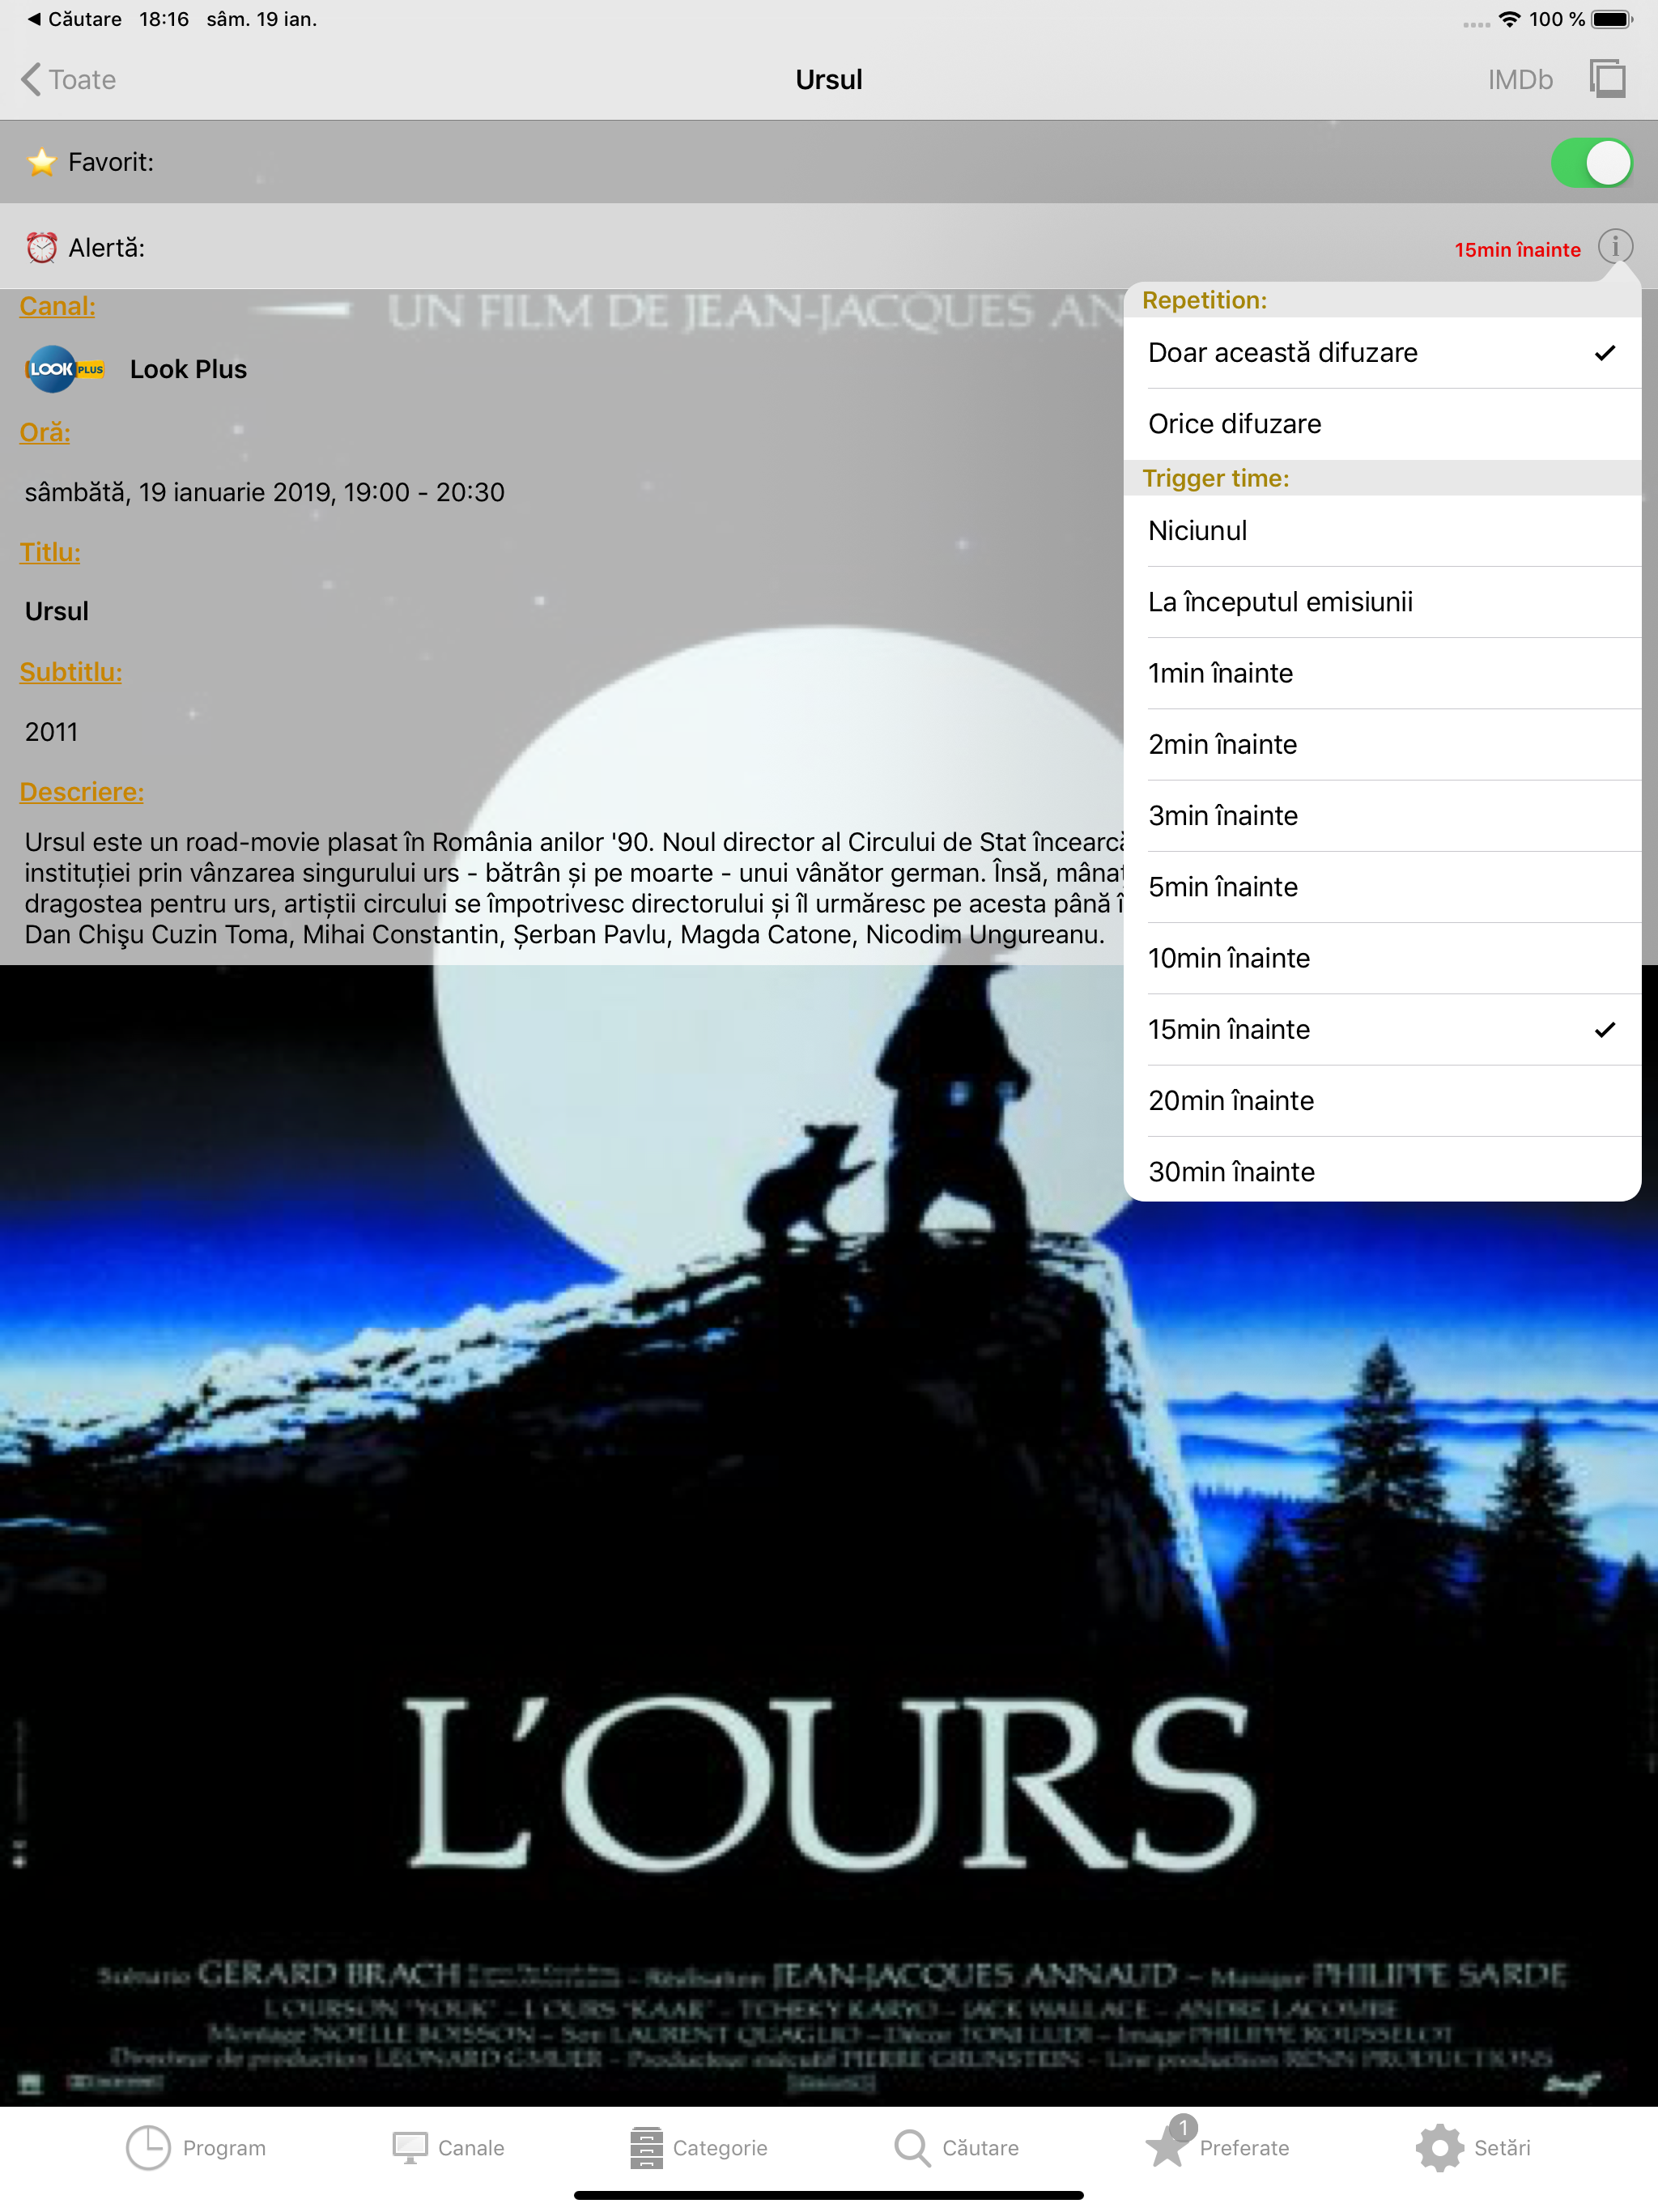
Task: Tap the subtitle value 2011
Action: [51, 732]
